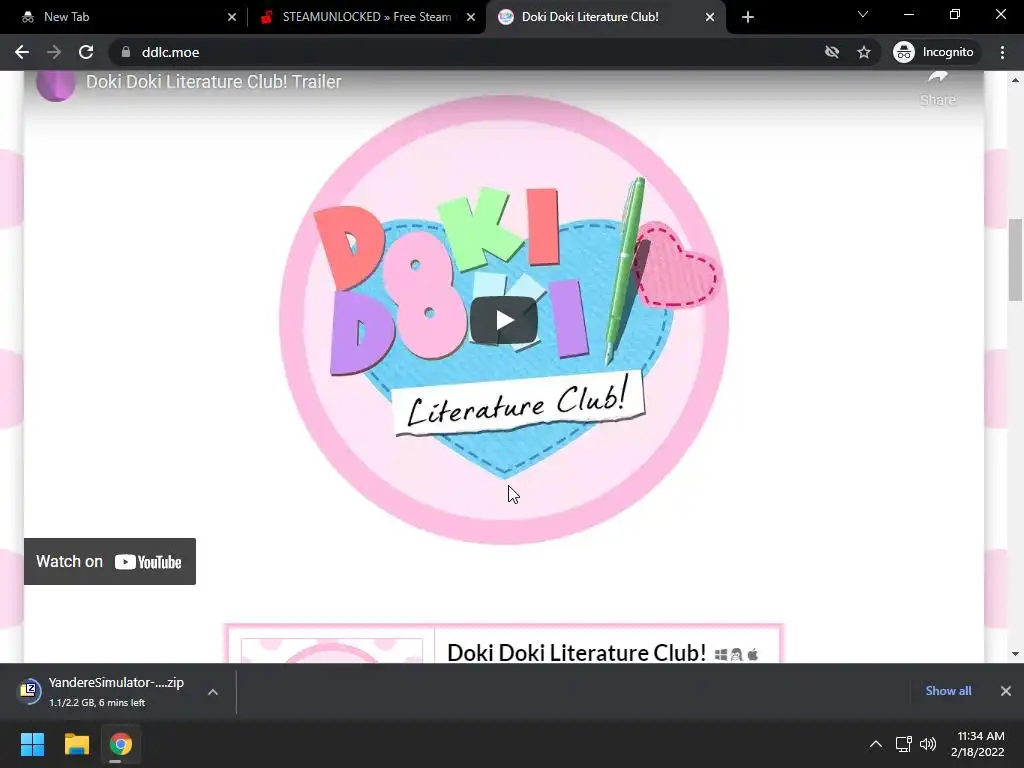This screenshot has width=1024, height=768.
Task: Close the New Tab tab
Action: tap(232, 17)
